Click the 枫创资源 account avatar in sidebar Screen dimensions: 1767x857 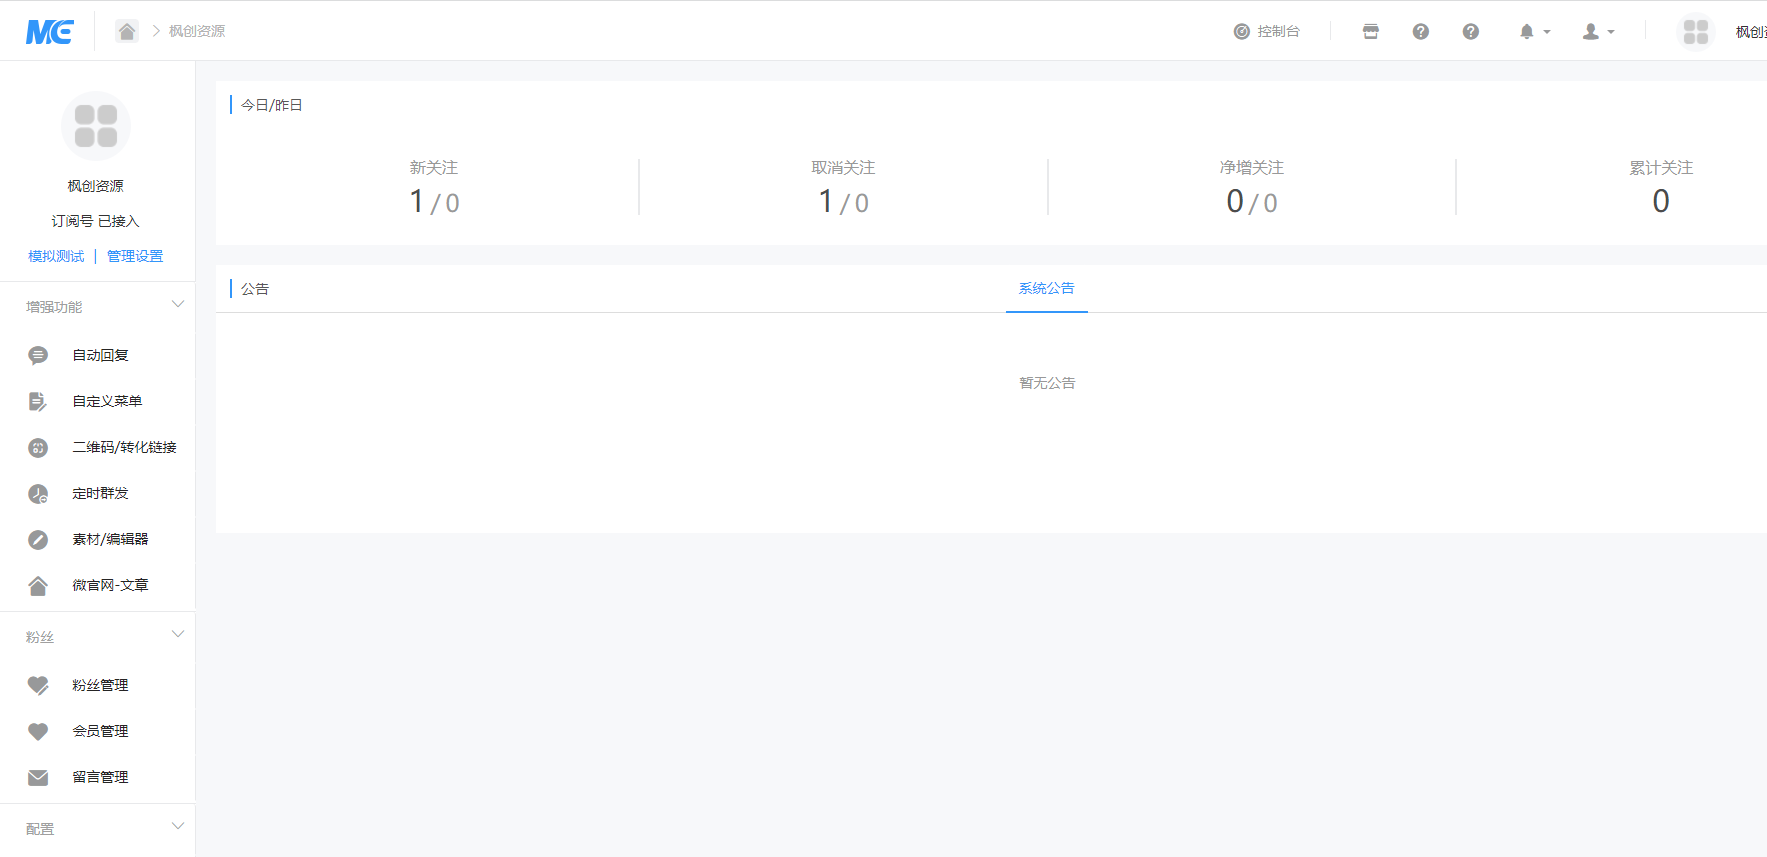(96, 126)
